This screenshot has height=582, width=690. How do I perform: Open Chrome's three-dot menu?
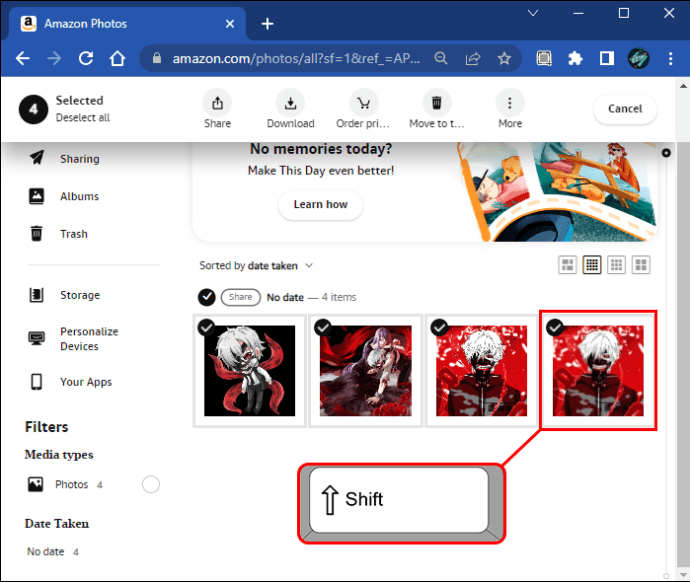point(670,58)
